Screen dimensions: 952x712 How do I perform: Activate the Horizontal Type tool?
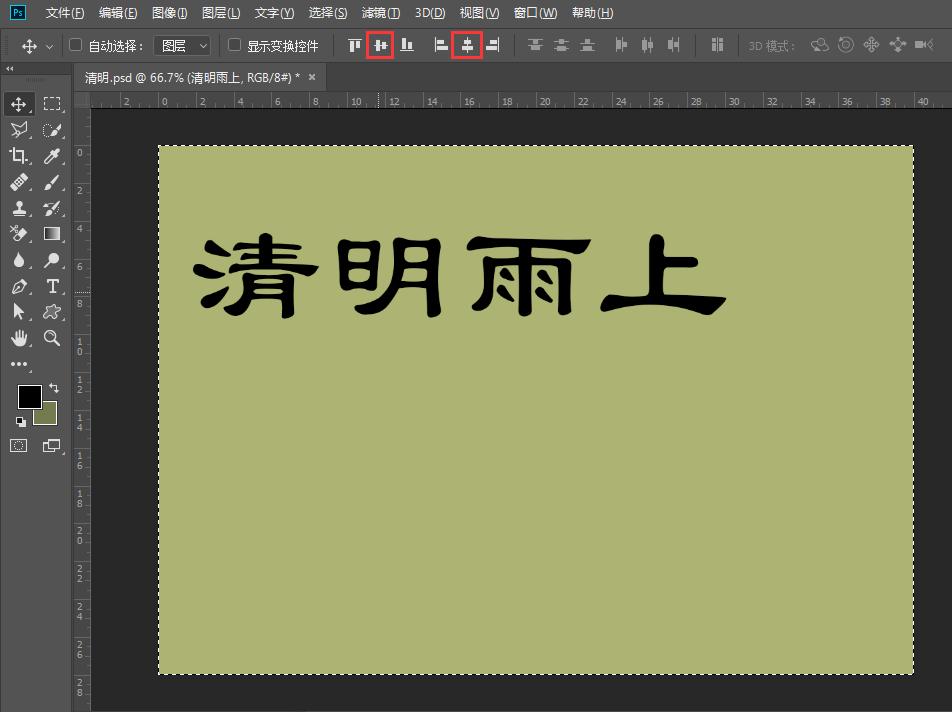[x=53, y=285]
